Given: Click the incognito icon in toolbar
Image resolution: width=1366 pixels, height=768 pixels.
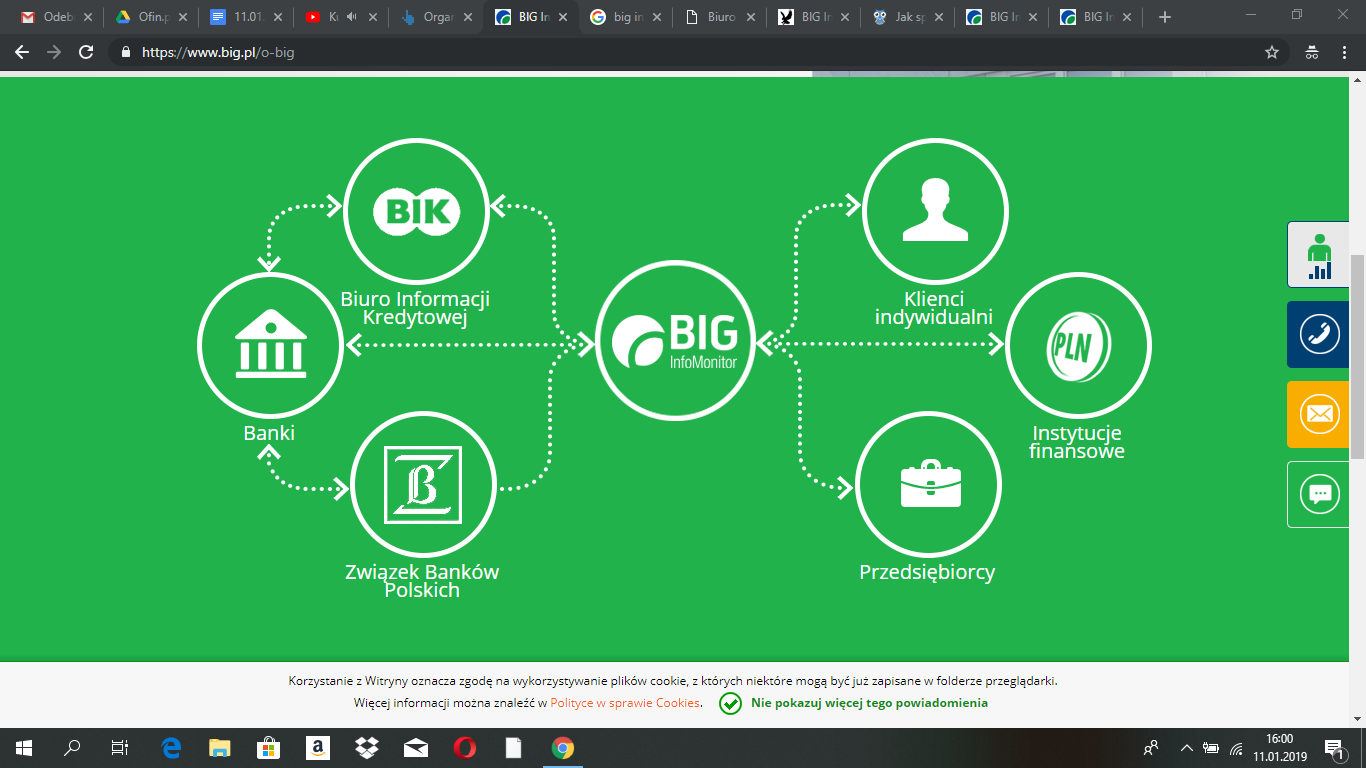Looking at the screenshot, I should [x=1312, y=52].
